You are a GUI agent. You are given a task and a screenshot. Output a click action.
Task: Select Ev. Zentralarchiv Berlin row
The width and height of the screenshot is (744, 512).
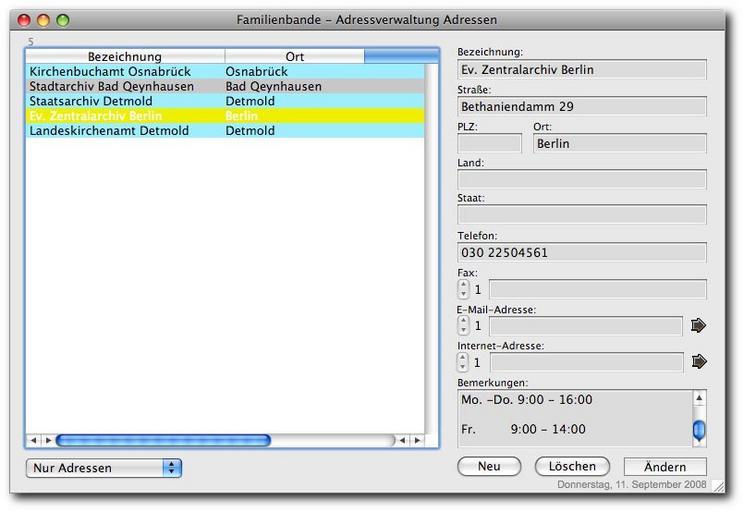tap(225, 116)
